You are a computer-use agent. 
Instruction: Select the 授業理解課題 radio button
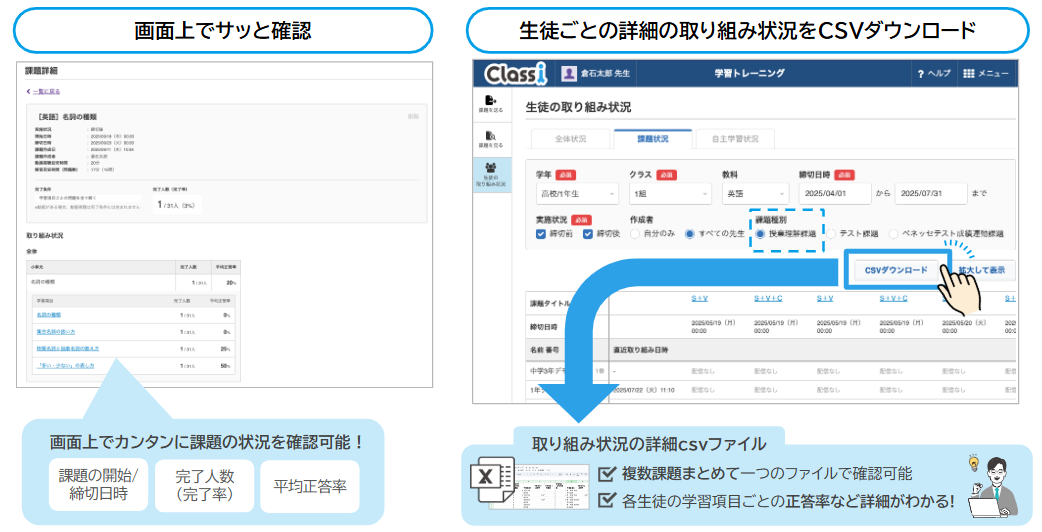[760, 234]
